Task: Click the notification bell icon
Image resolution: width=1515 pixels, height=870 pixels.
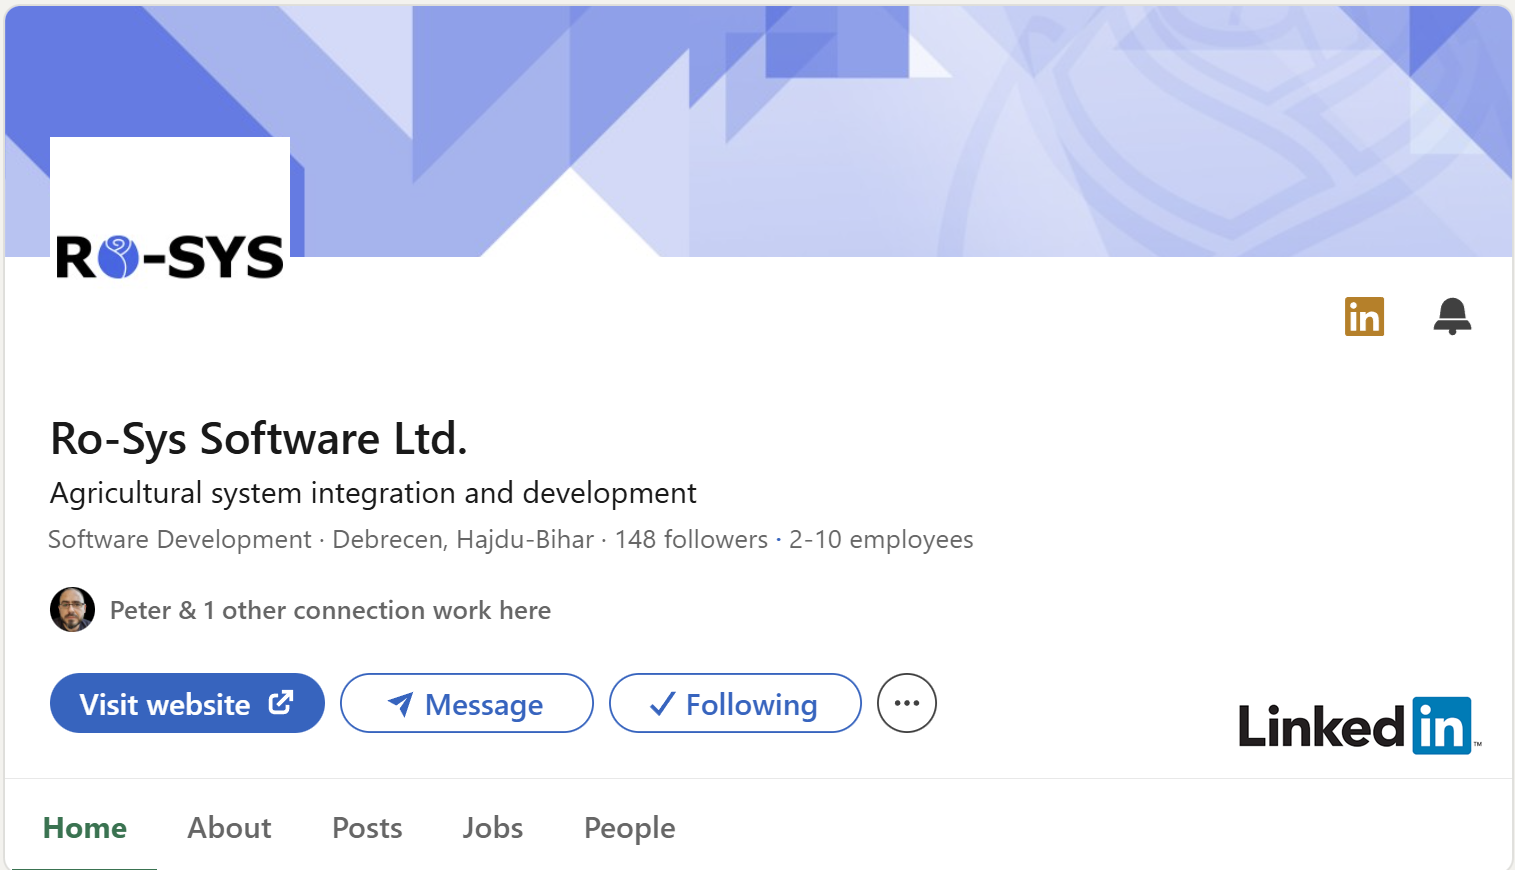Action: pyautogui.click(x=1451, y=316)
